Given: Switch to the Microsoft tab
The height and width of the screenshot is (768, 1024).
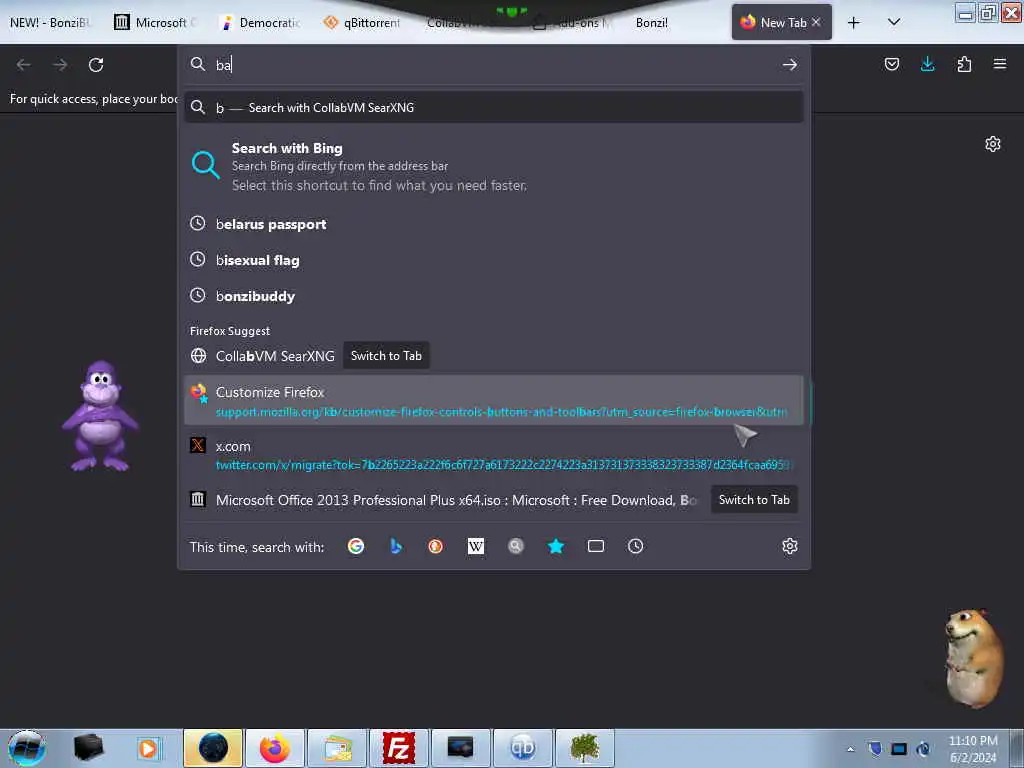Looking at the screenshot, I should [x=155, y=23].
